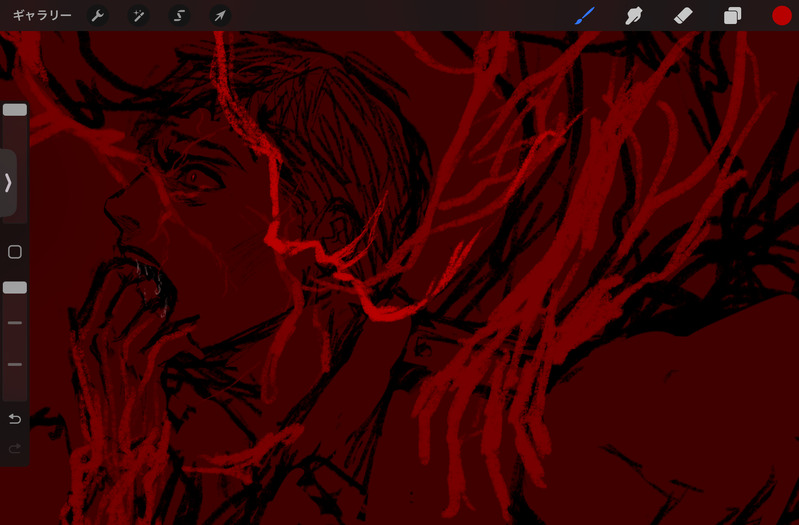The width and height of the screenshot is (799, 525).
Task: Expand the sidebar chevron tab
Action: click(x=8, y=182)
